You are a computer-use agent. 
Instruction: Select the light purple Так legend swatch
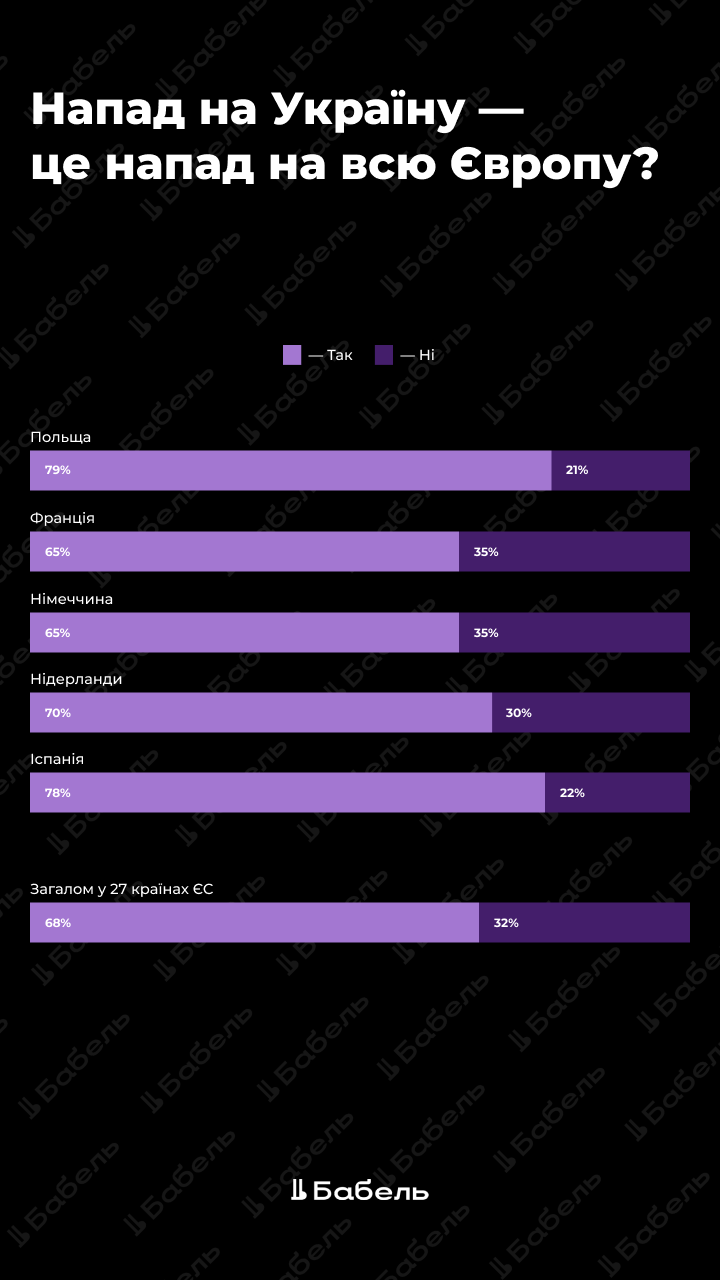pyautogui.click(x=292, y=355)
